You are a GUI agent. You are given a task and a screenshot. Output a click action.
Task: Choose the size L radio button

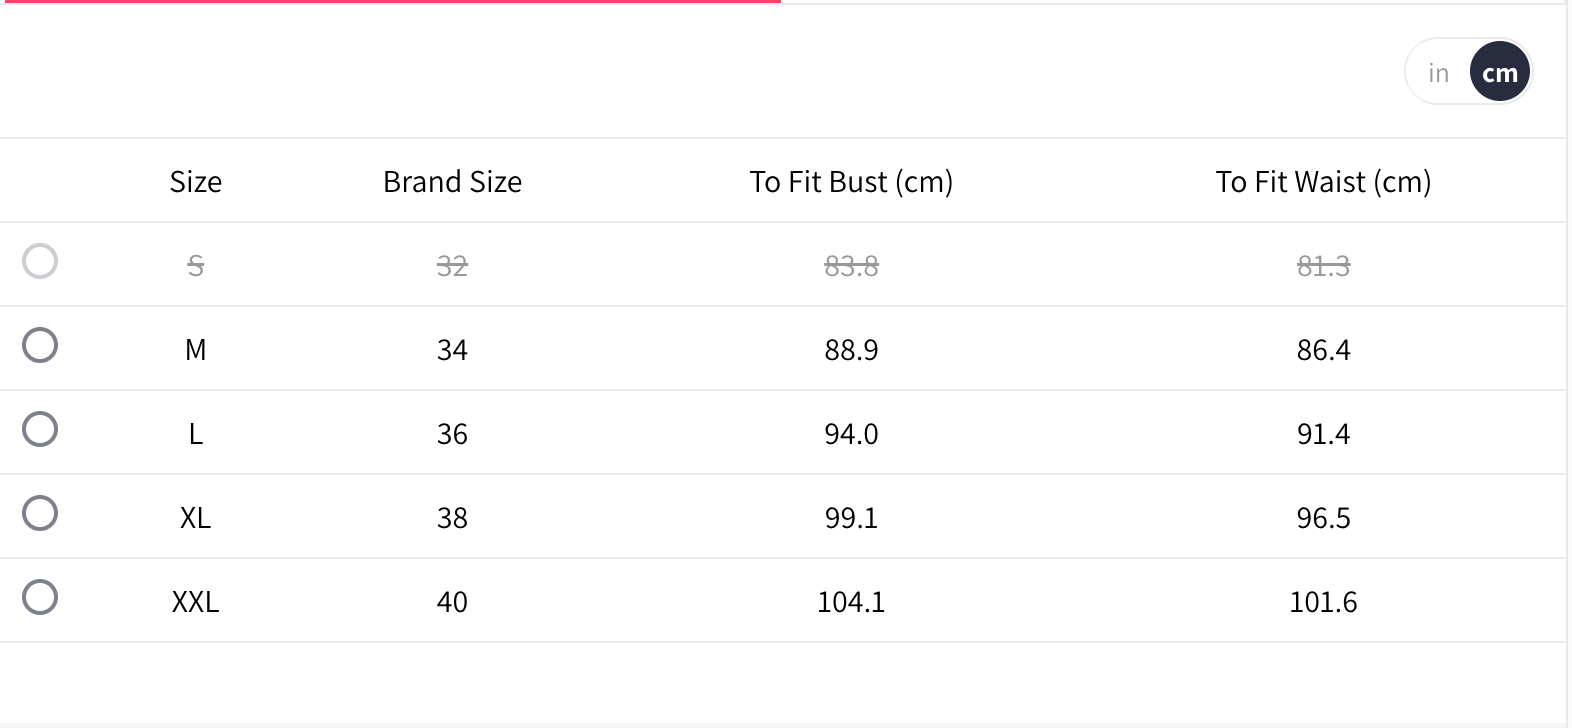(x=40, y=430)
